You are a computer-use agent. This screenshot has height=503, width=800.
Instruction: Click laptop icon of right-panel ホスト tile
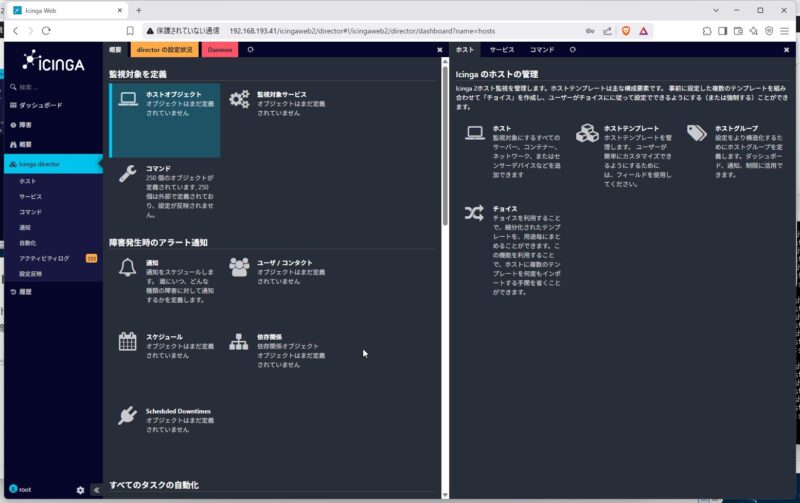(474, 133)
